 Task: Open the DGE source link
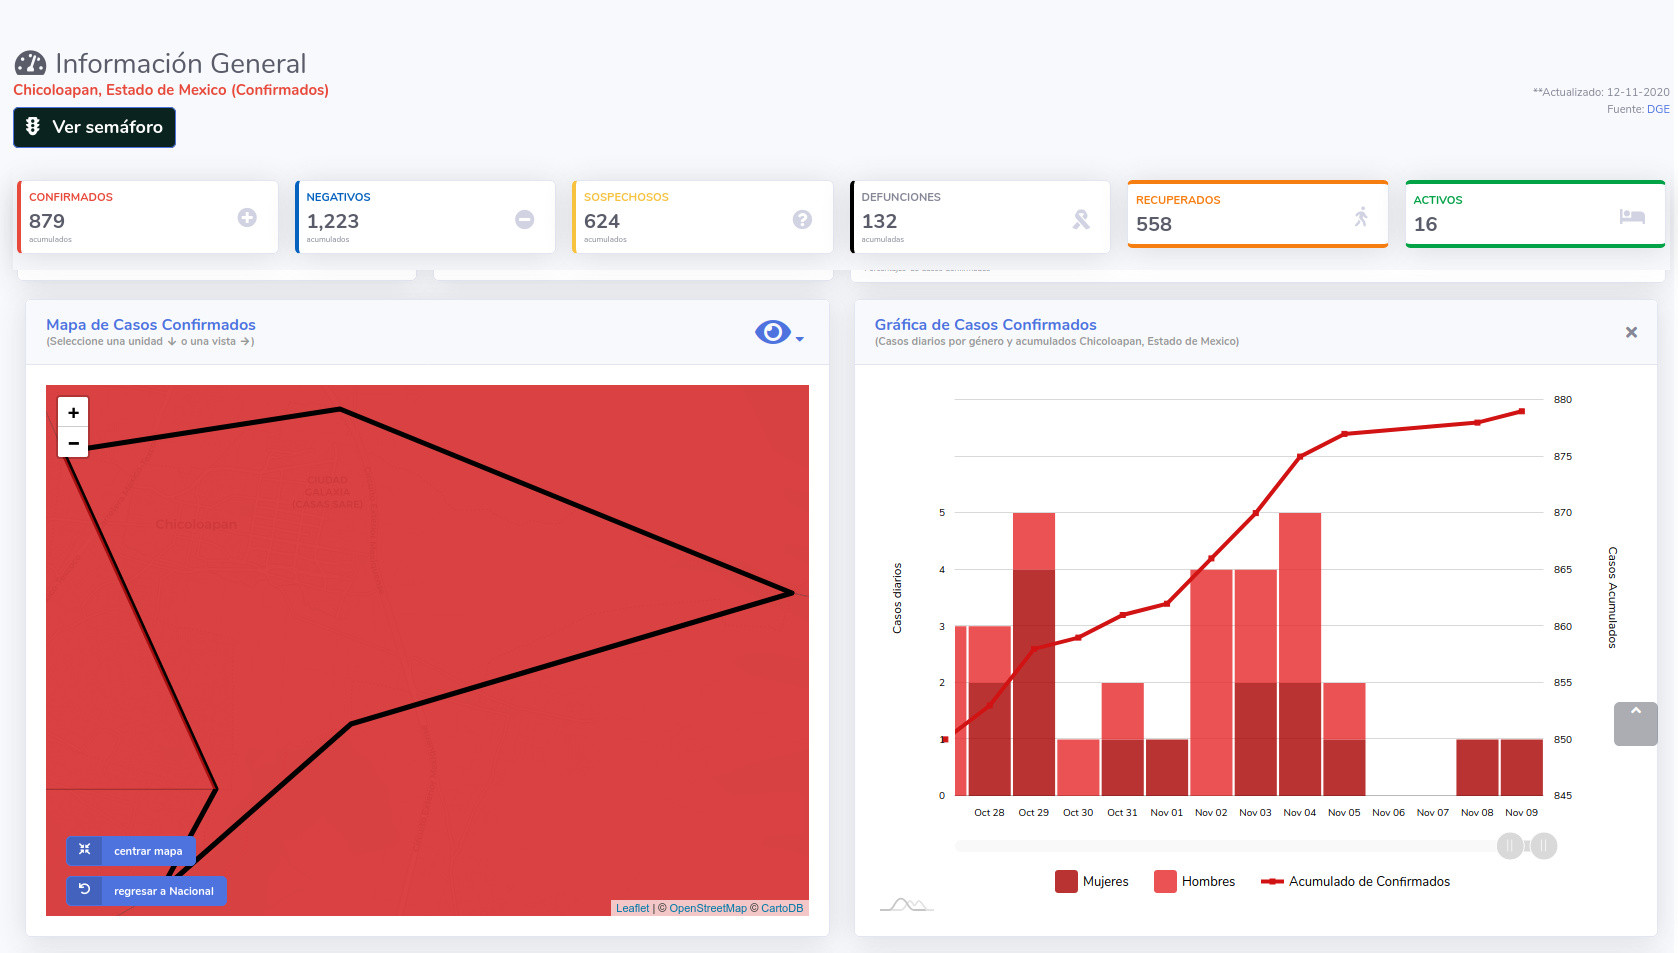pyautogui.click(x=1658, y=109)
